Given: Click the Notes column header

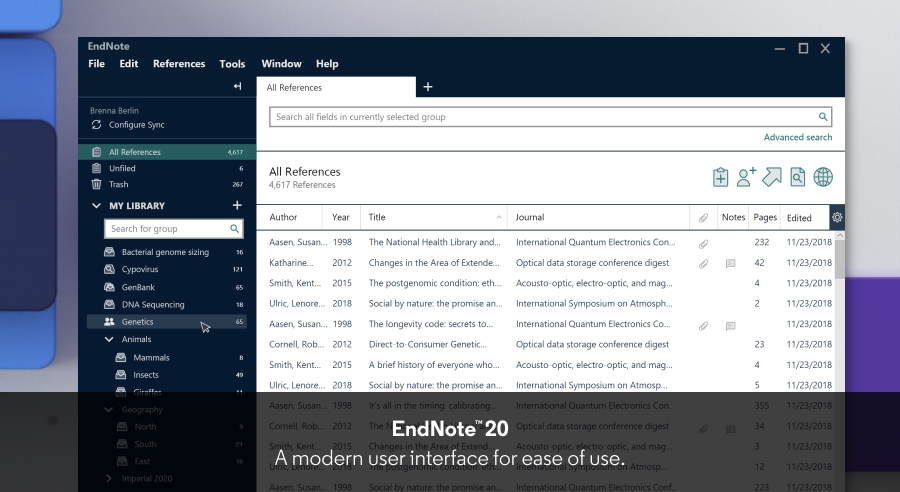Looking at the screenshot, I should (733, 217).
